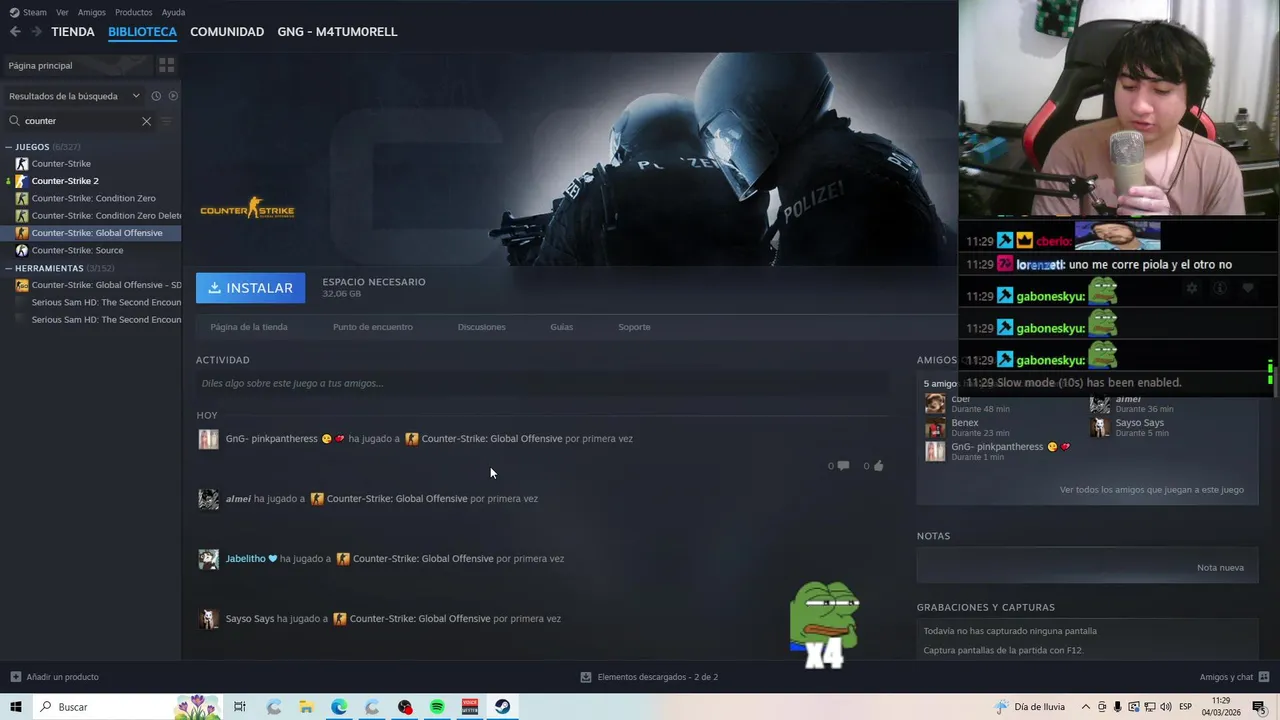Clear the search text with the X
The width and height of the screenshot is (1280, 720).
146,121
